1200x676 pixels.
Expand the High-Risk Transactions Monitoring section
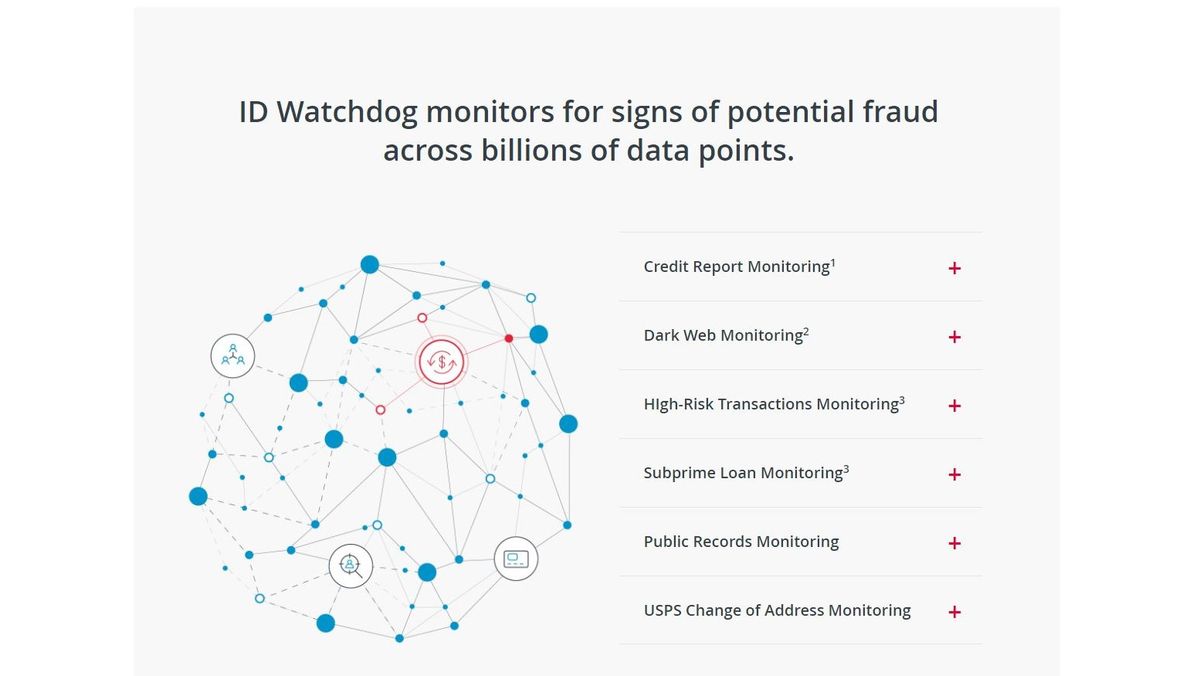point(954,406)
